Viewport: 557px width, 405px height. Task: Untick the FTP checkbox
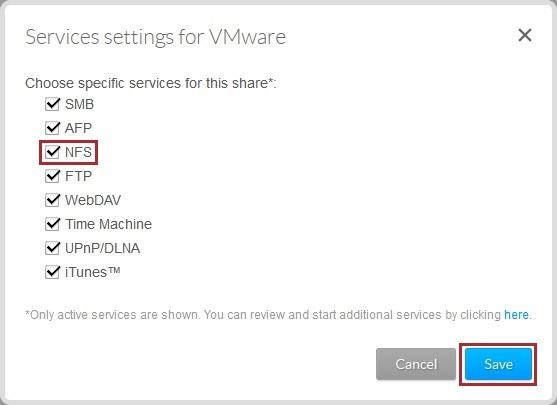point(52,176)
